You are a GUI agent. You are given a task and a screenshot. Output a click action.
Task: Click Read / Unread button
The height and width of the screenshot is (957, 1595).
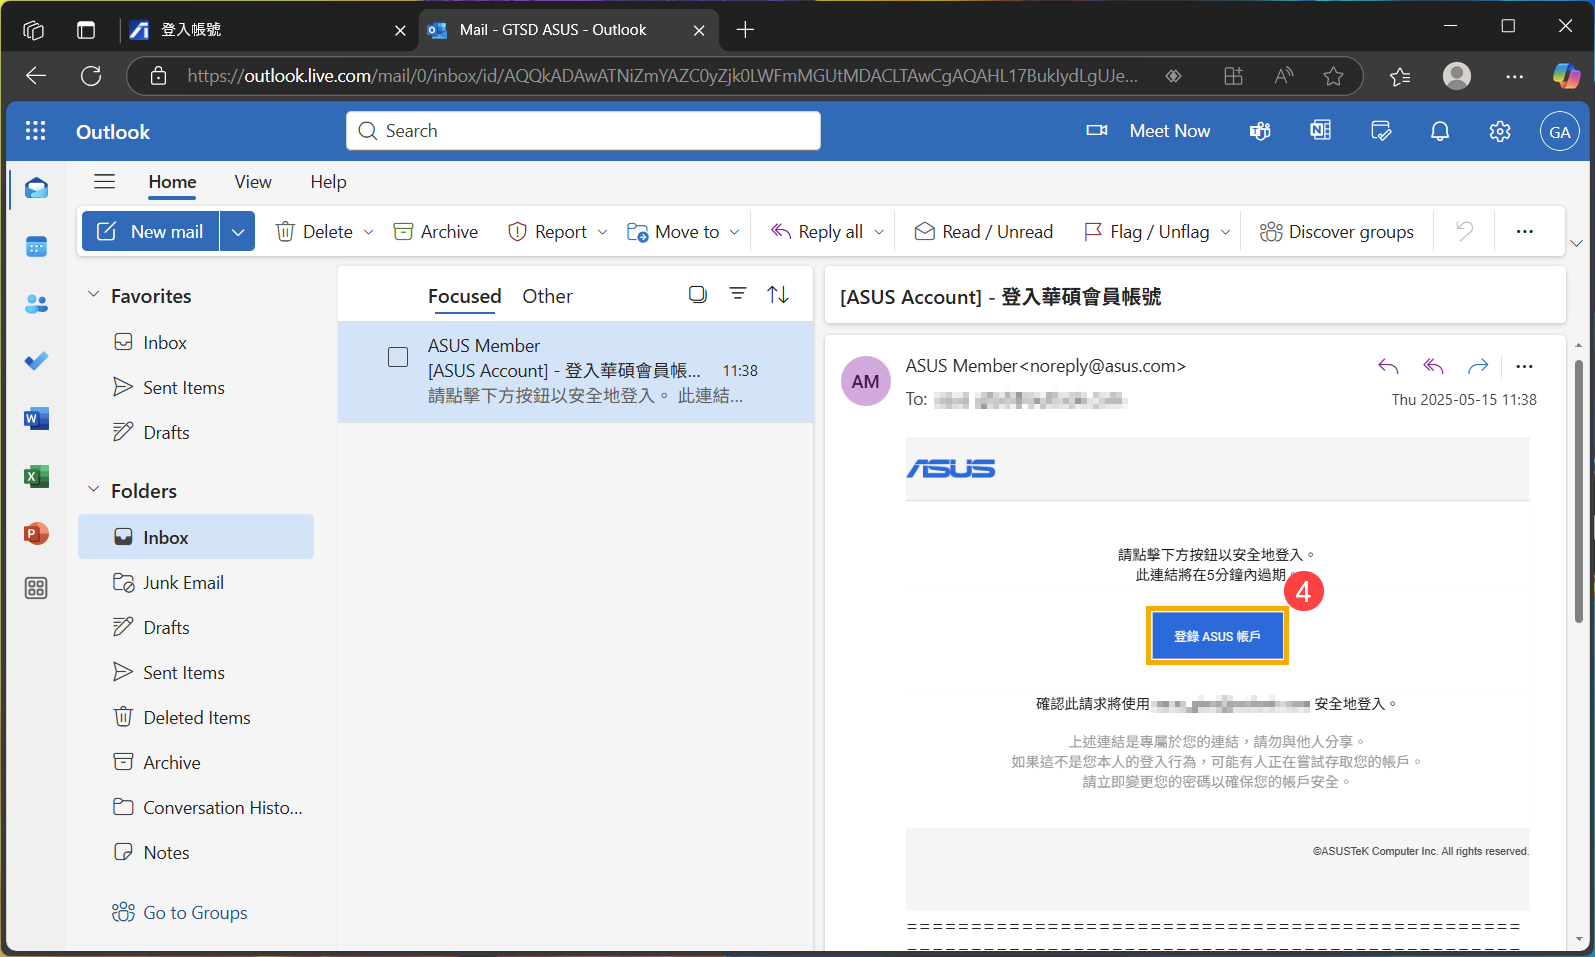pyautogui.click(x=984, y=232)
